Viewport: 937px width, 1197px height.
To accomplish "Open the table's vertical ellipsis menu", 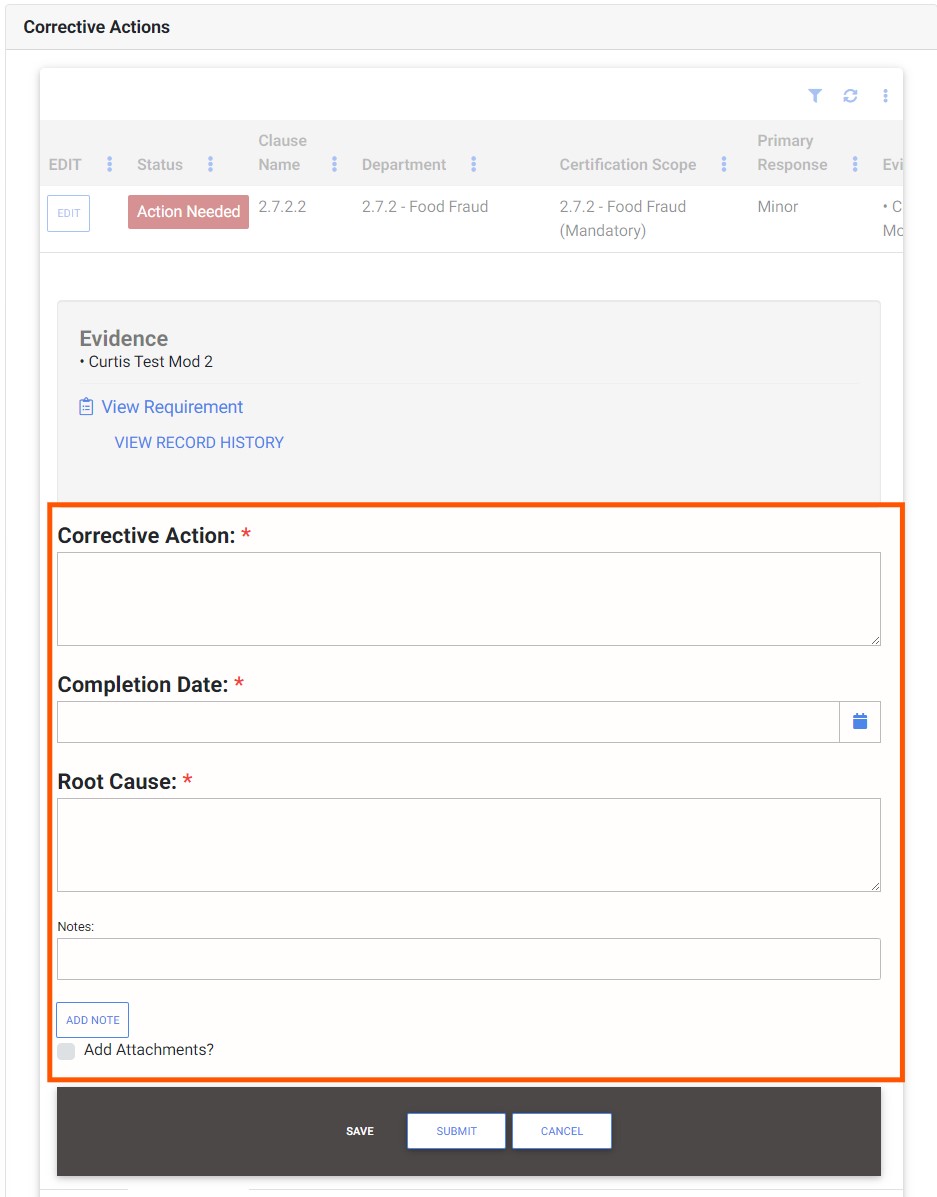I will 885,96.
